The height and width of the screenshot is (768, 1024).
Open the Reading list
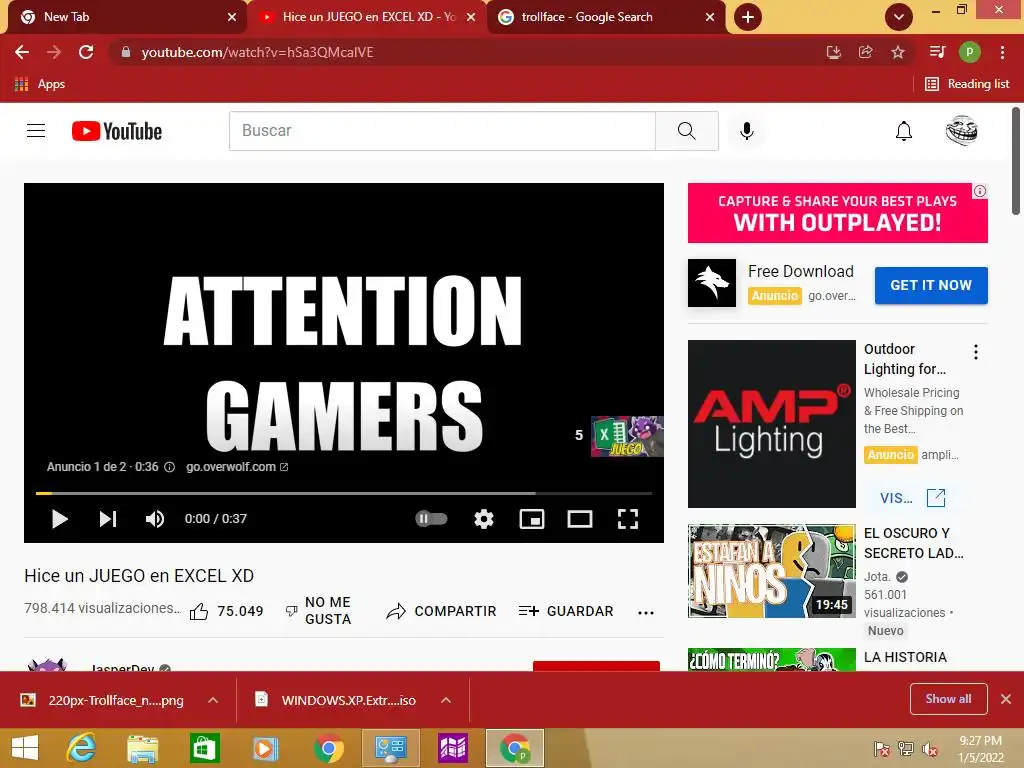[x=967, y=84]
